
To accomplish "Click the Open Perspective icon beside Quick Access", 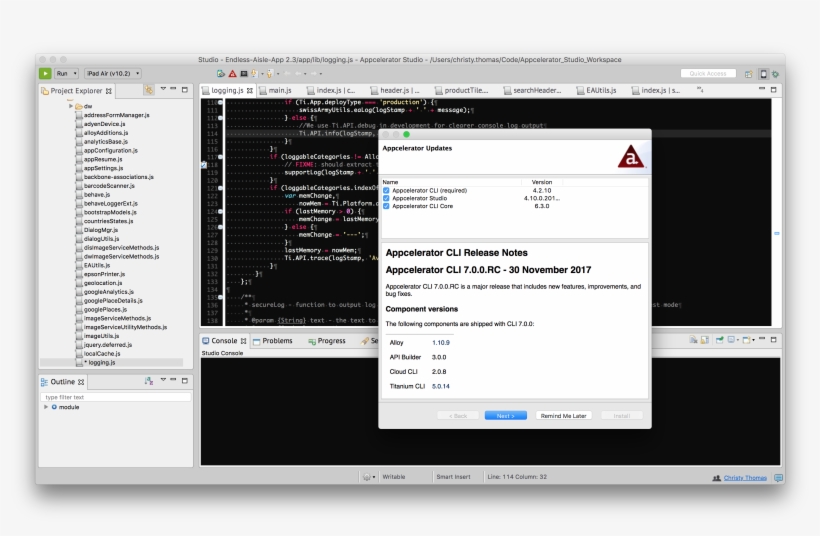I will point(749,73).
